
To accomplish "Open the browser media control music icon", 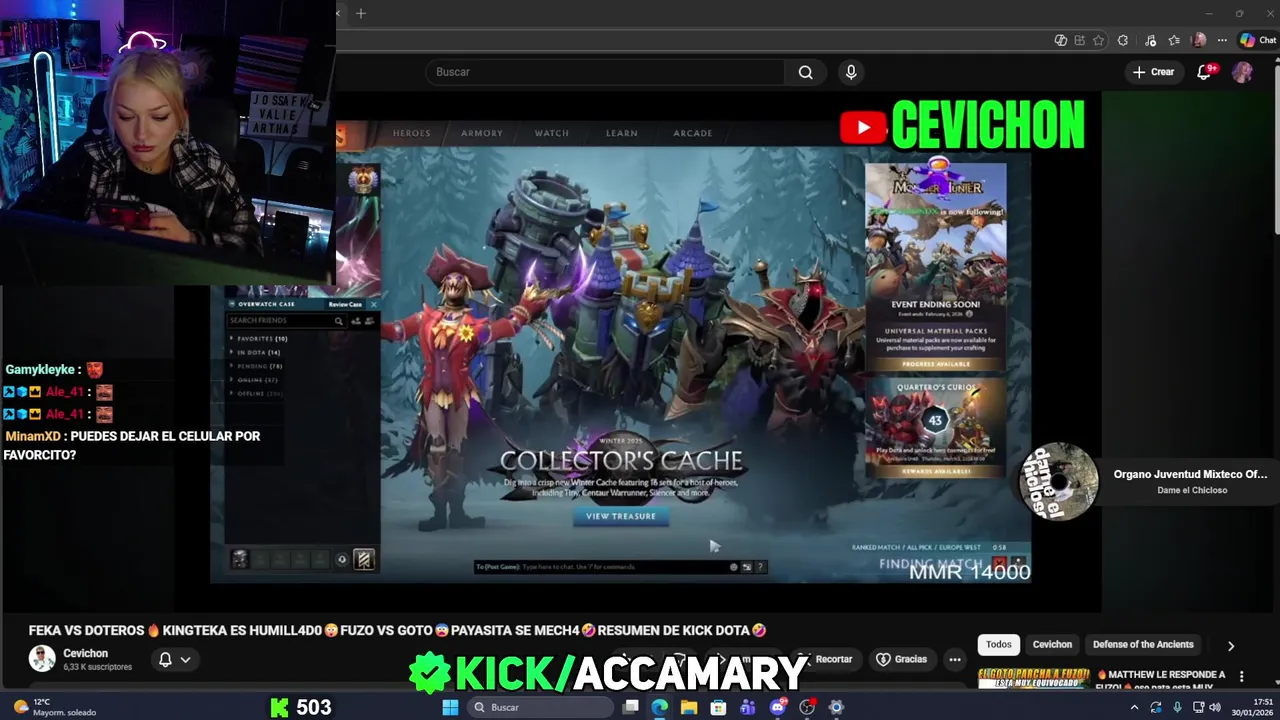I will pyautogui.click(x=1151, y=40).
